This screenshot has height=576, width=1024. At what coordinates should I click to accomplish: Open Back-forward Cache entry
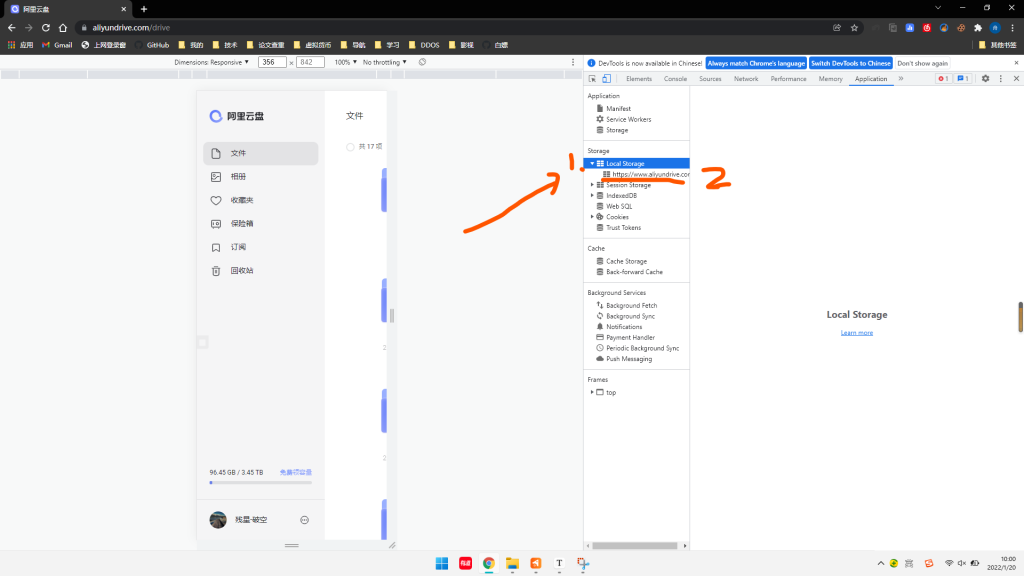(x=633, y=272)
